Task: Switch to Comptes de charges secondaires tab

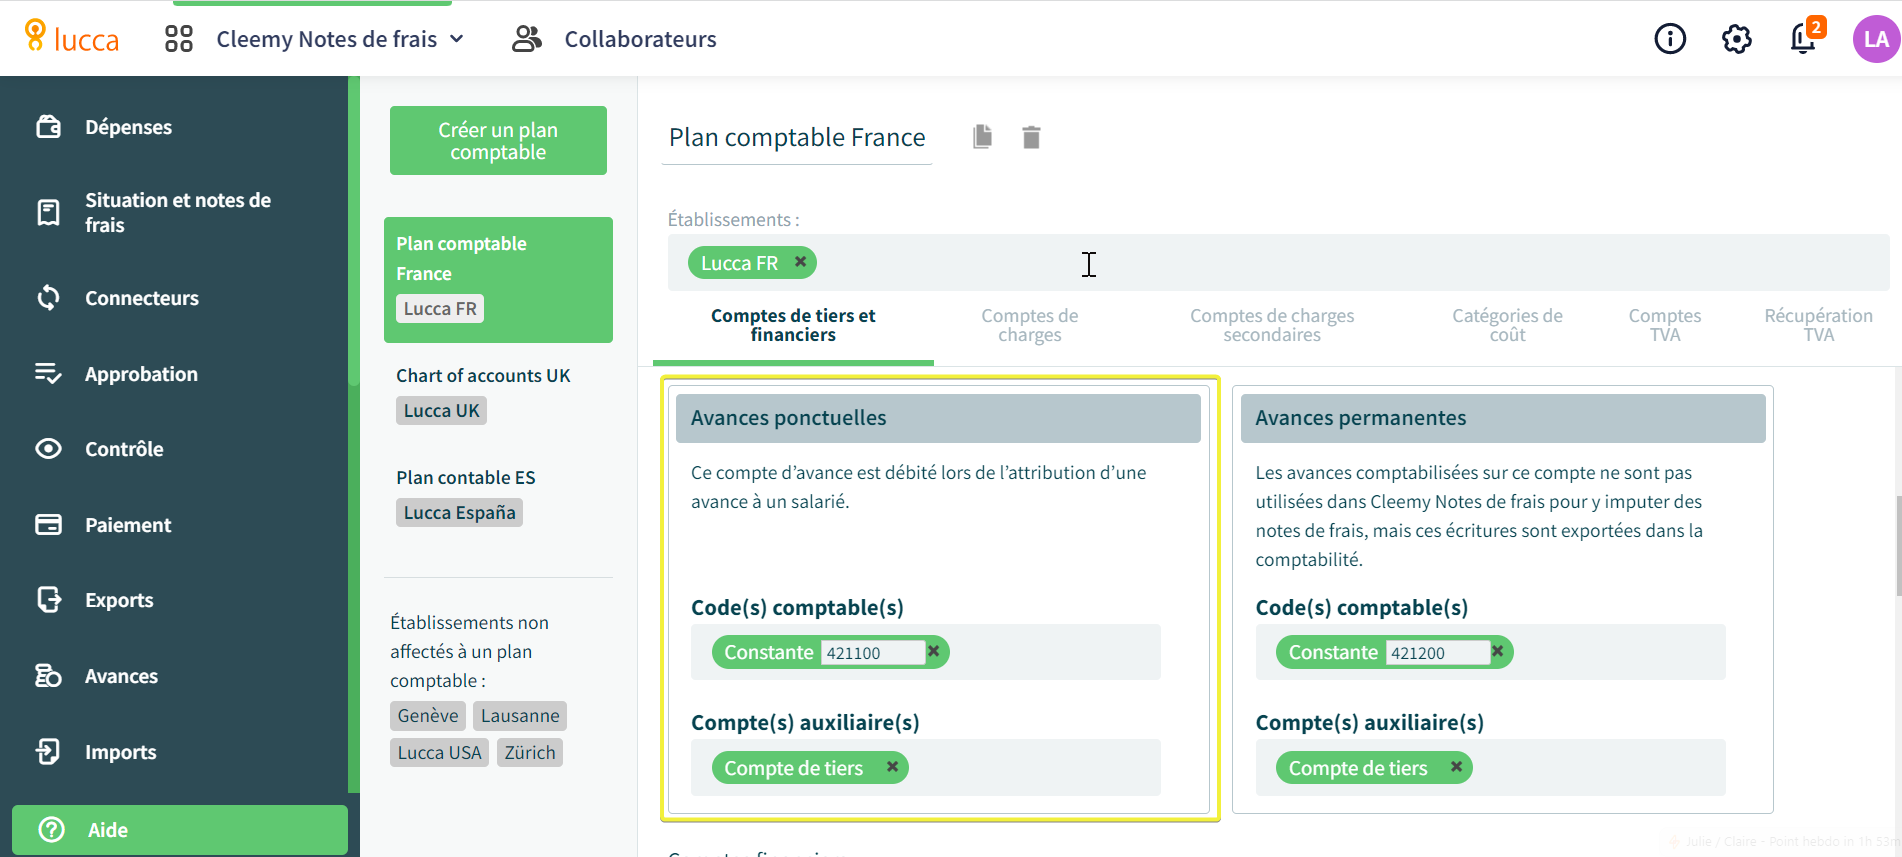Action: point(1272,326)
